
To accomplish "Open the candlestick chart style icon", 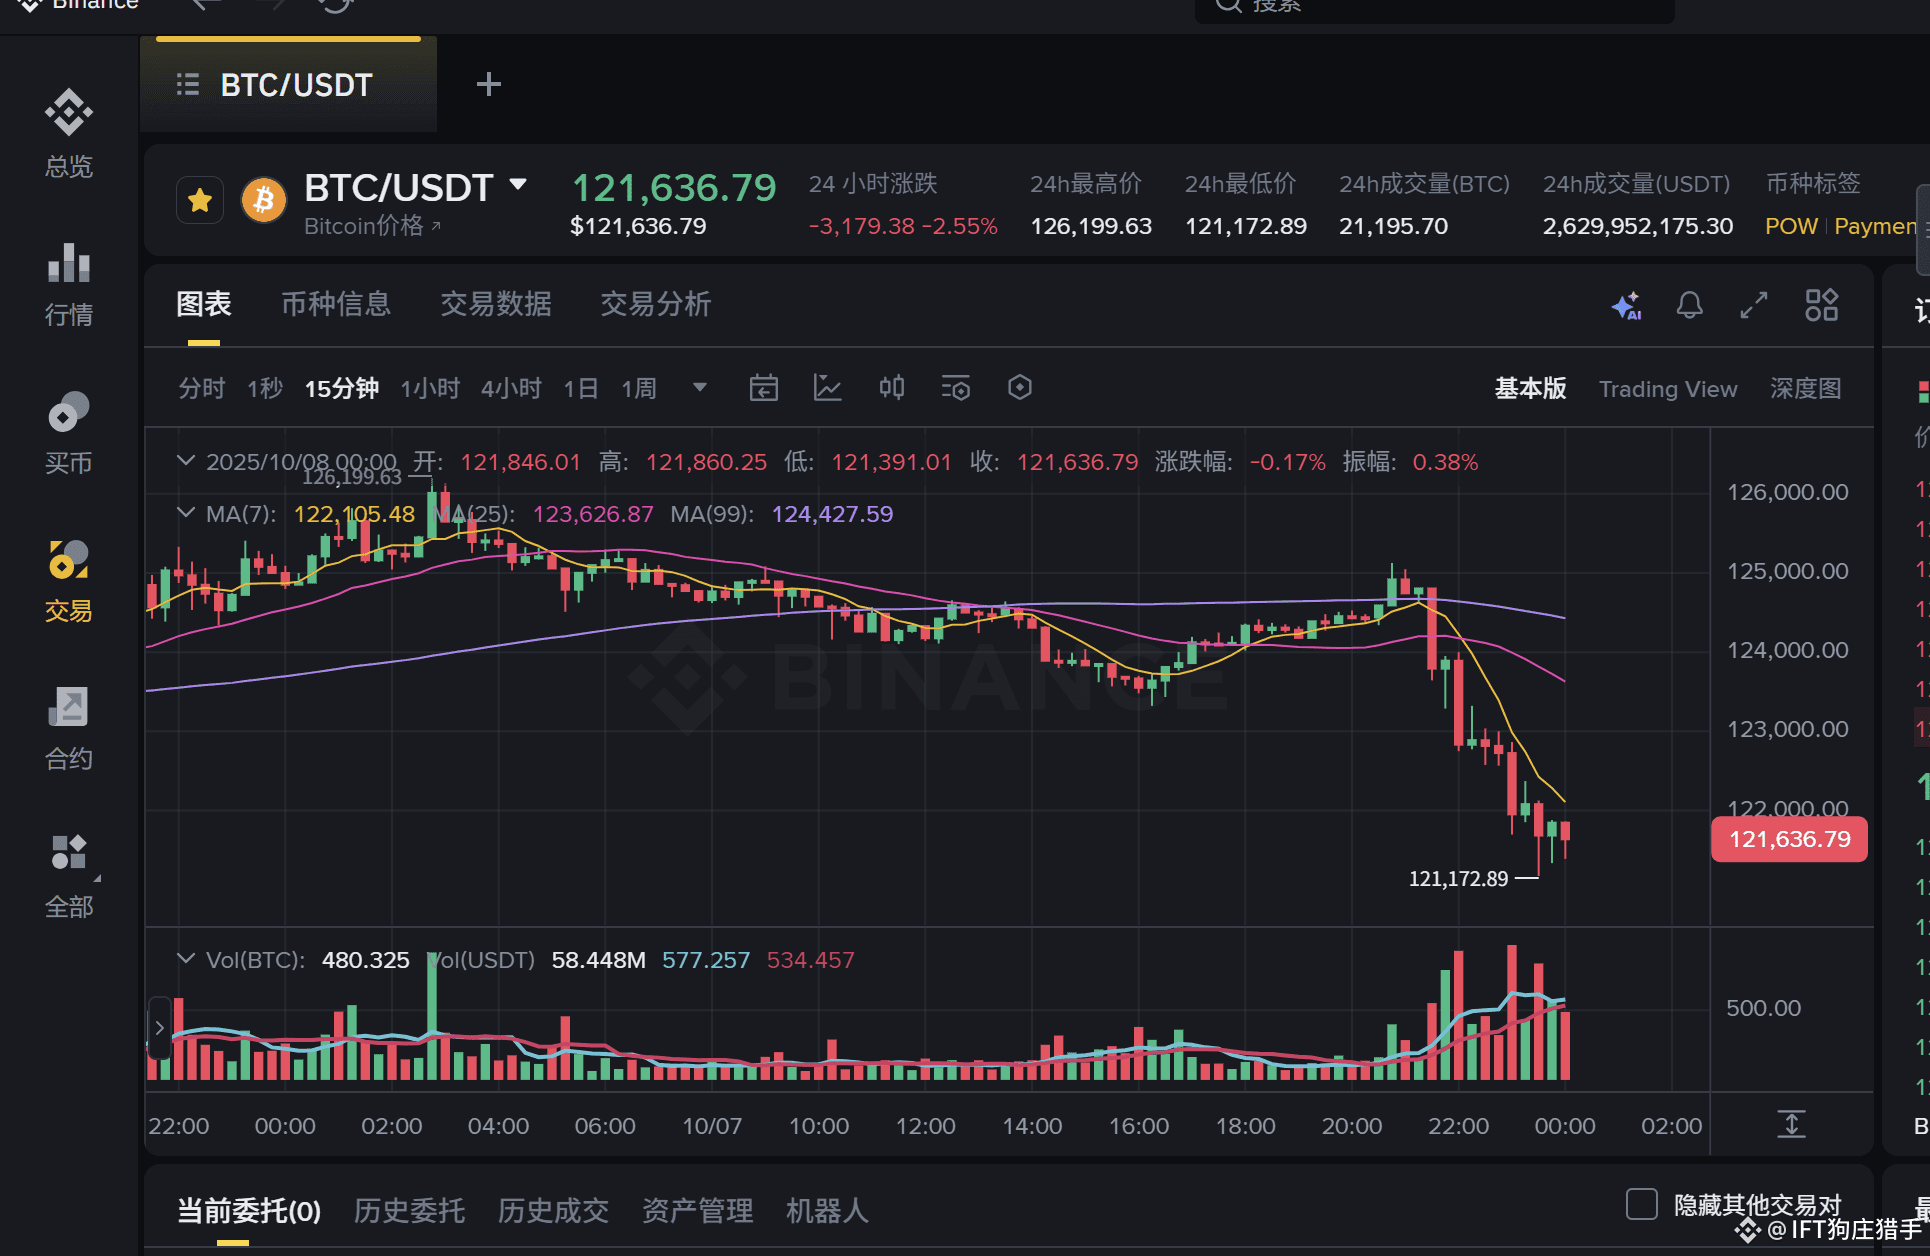I will coord(891,388).
